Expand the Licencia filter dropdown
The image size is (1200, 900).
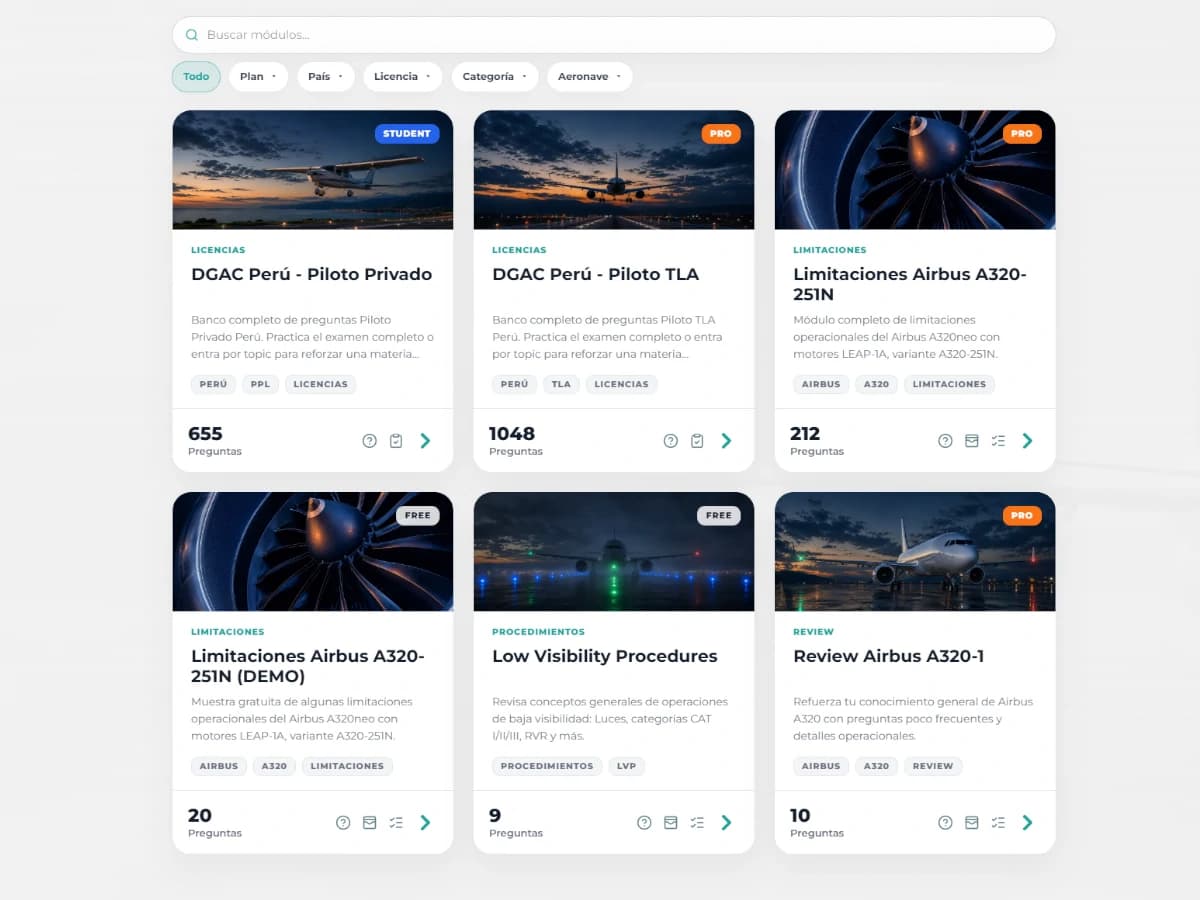(x=402, y=77)
